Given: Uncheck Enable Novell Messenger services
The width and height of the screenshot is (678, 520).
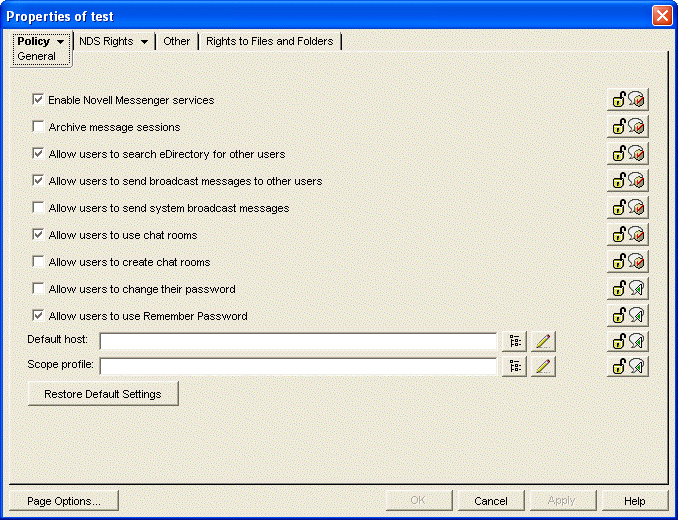Looking at the screenshot, I should click(x=38, y=99).
